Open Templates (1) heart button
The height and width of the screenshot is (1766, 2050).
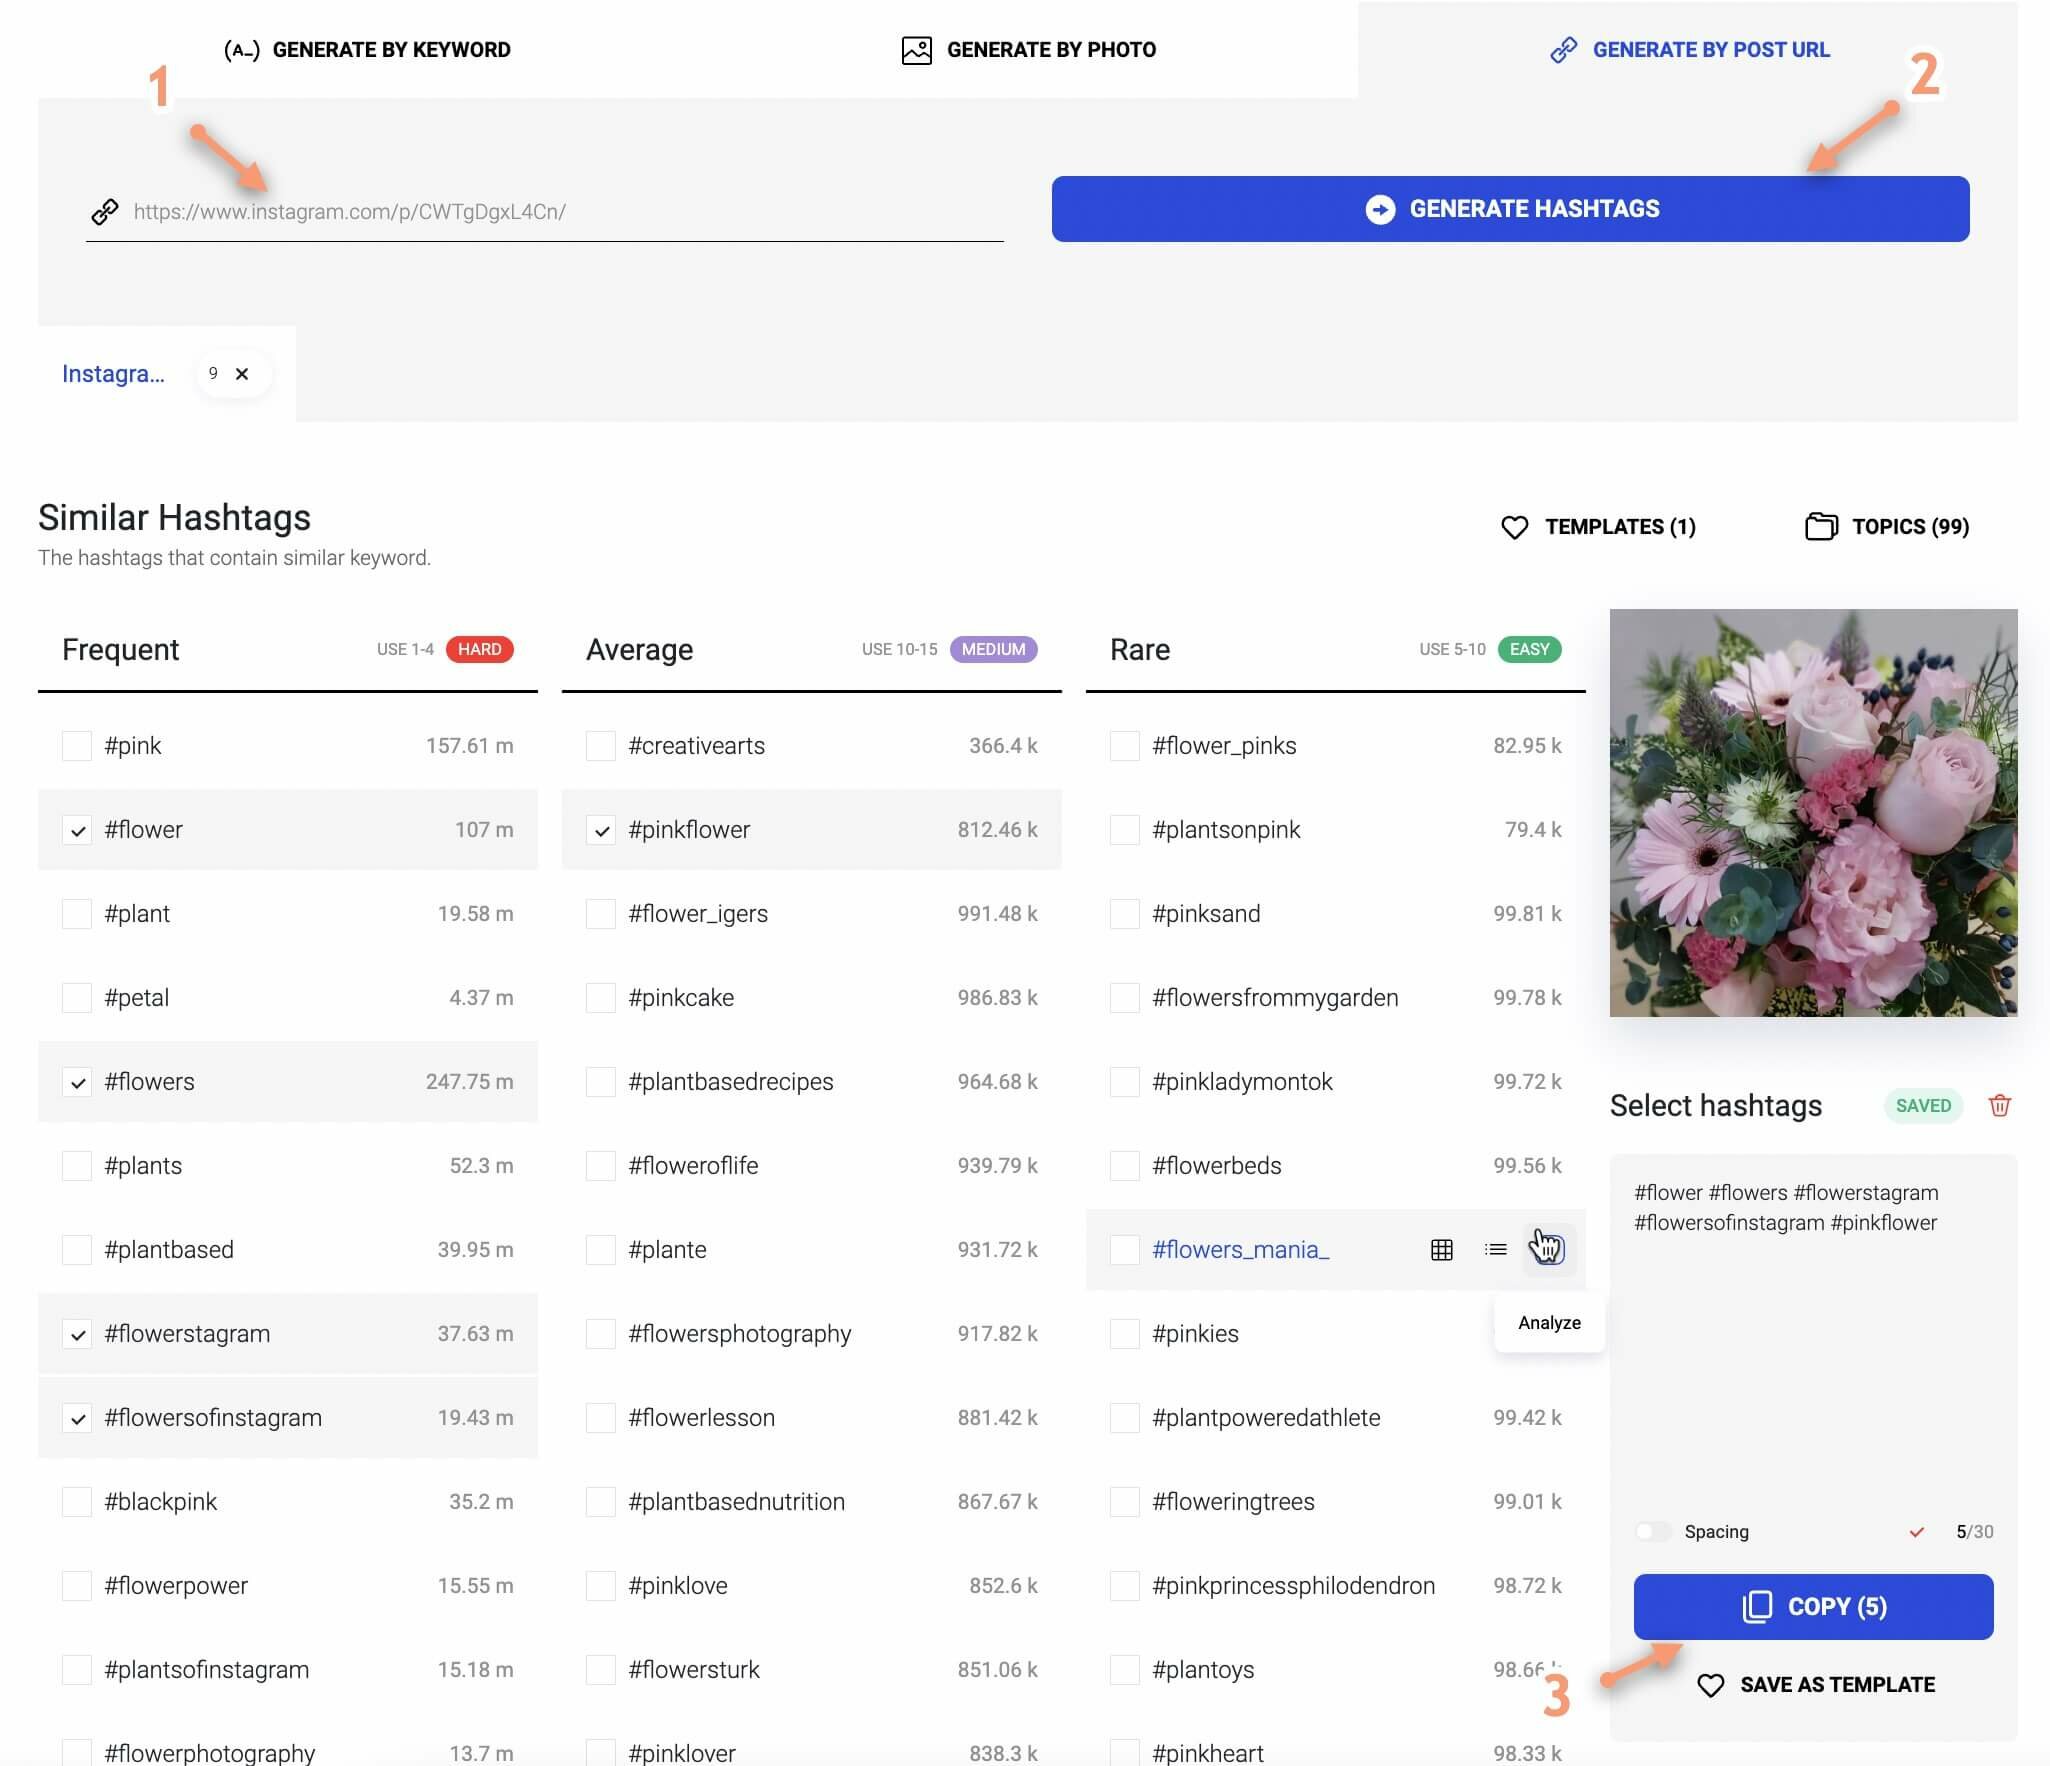point(1598,527)
